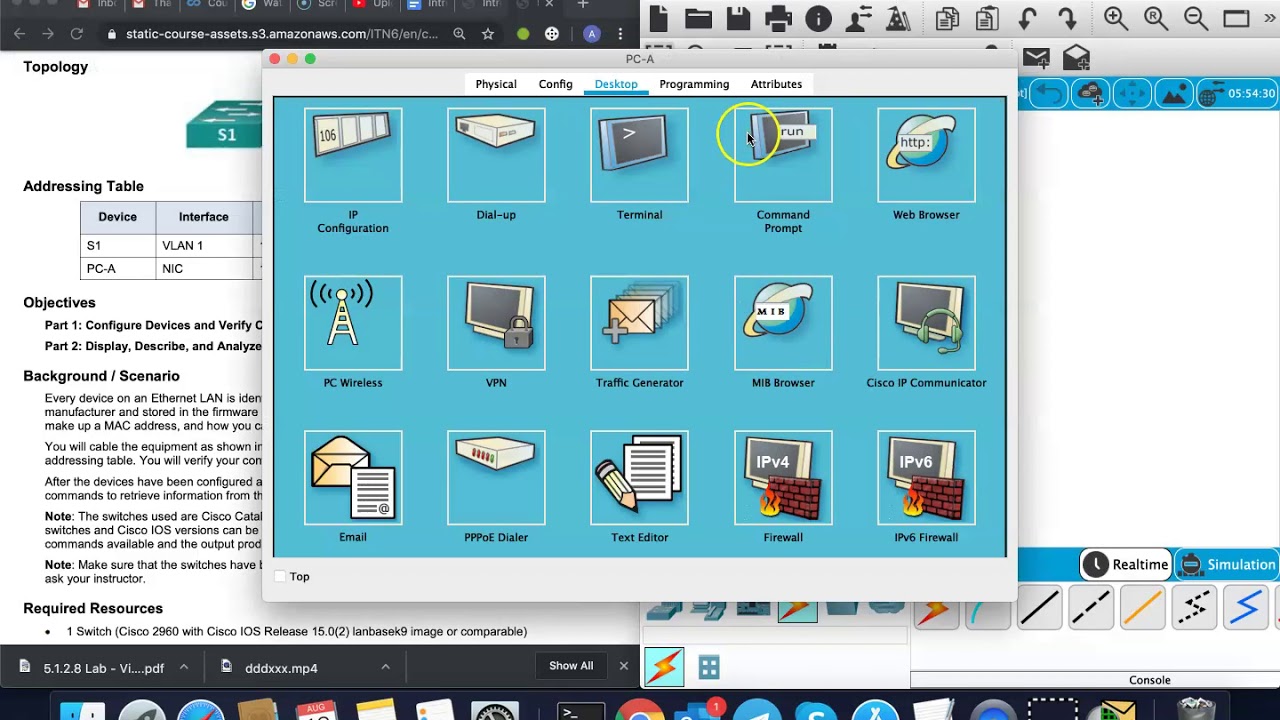Open the VPN app
1280x720 pixels.
point(496,323)
